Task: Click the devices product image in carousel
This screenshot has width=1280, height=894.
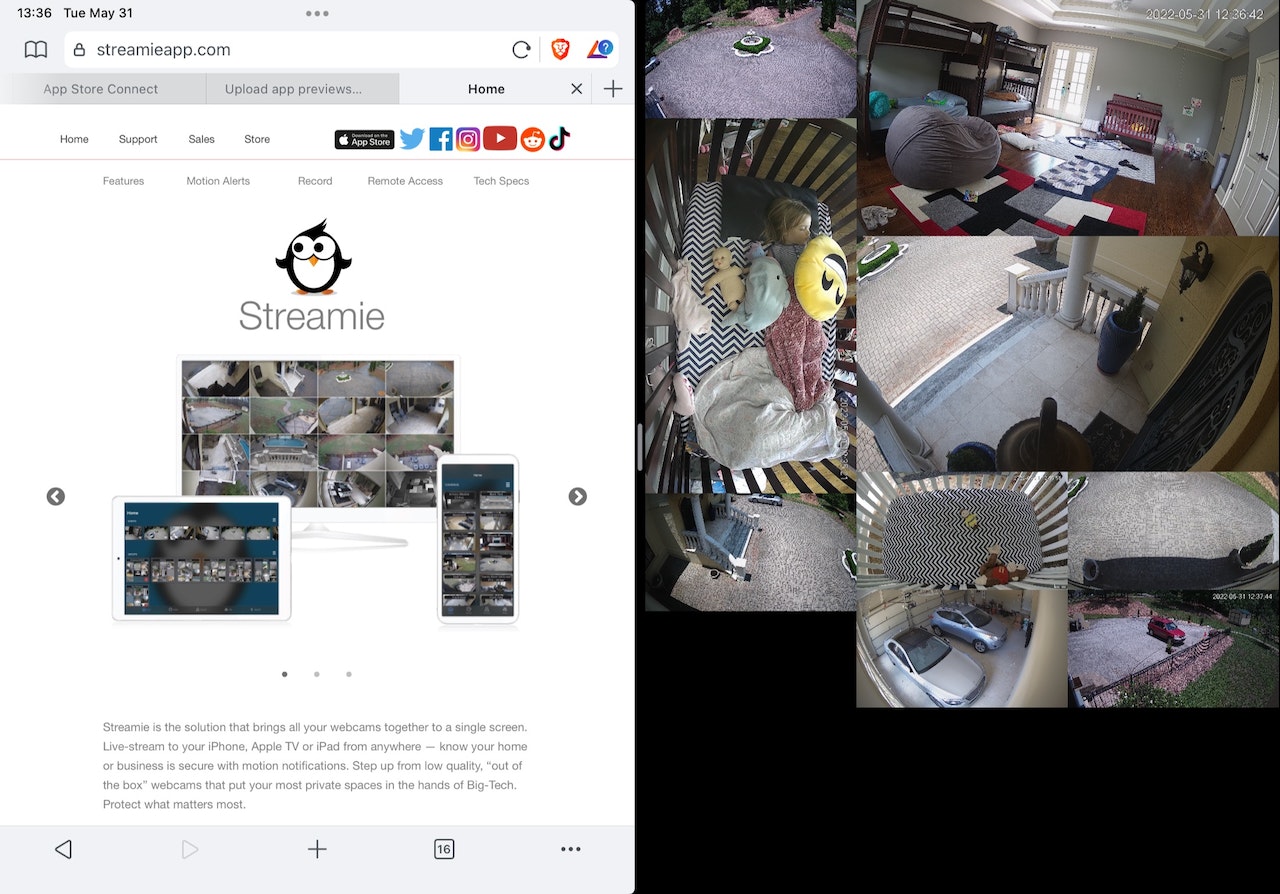Action: pyautogui.click(x=315, y=490)
